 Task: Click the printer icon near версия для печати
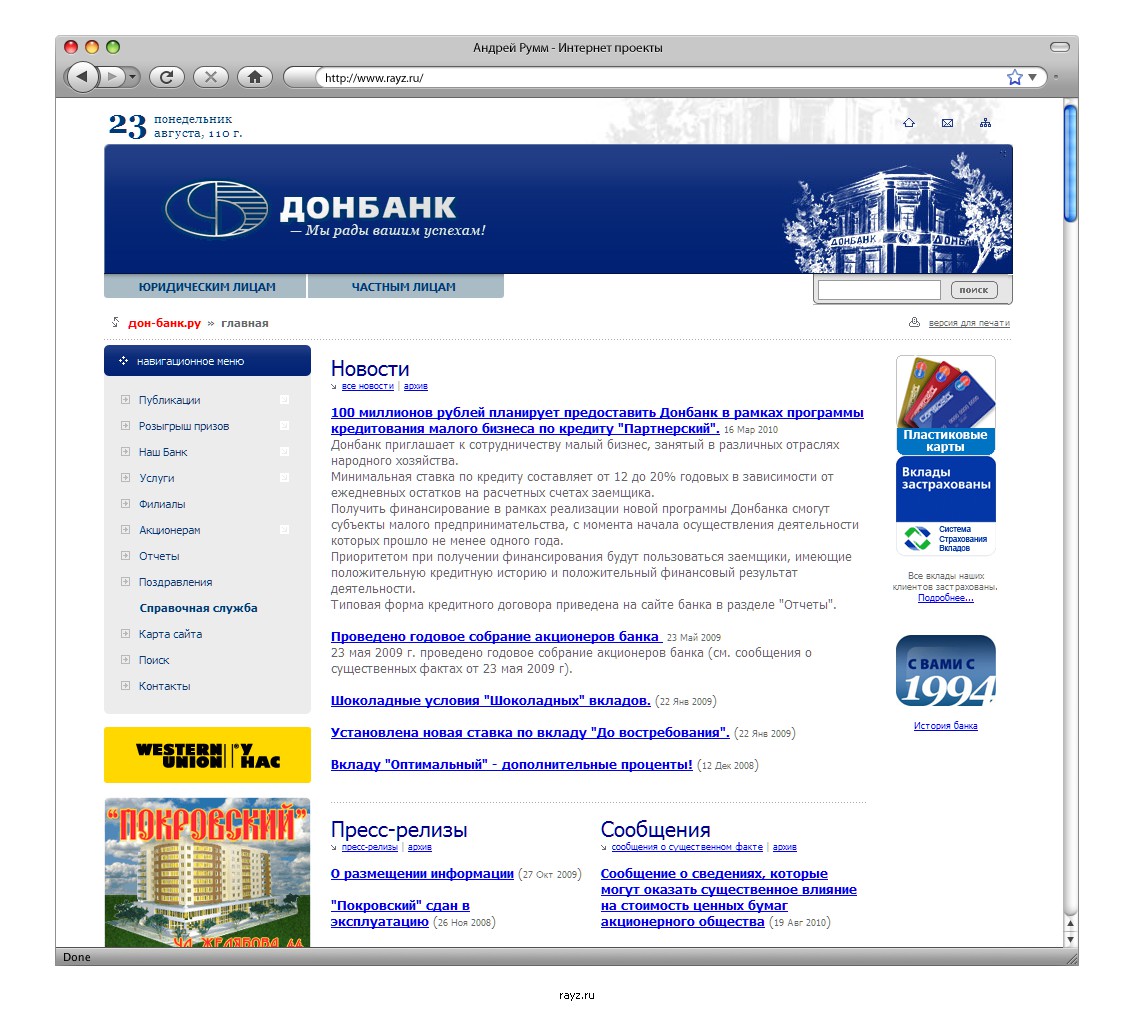click(914, 322)
